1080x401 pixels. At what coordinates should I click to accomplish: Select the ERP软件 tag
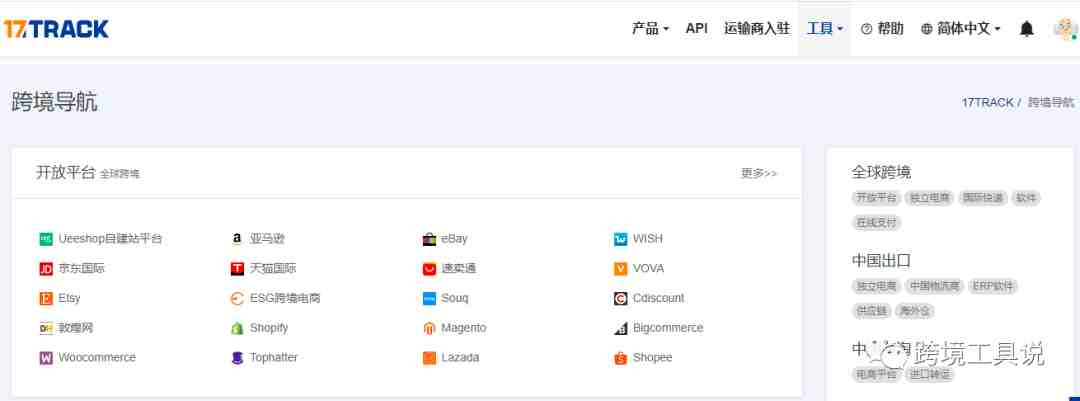tap(993, 286)
